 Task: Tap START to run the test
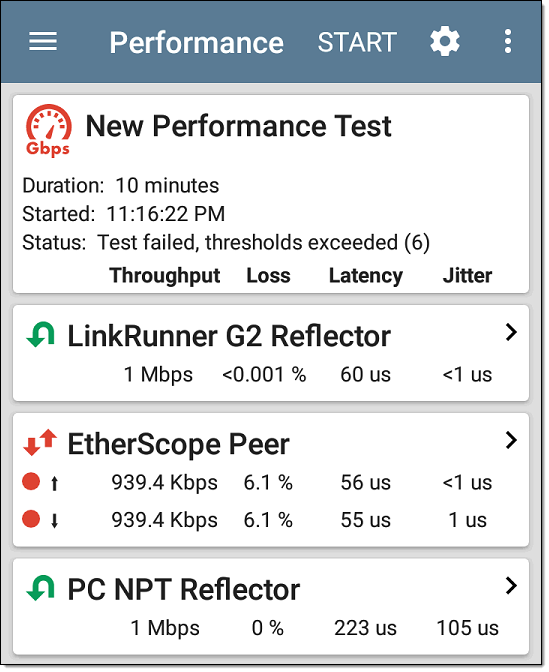[x=357, y=42]
